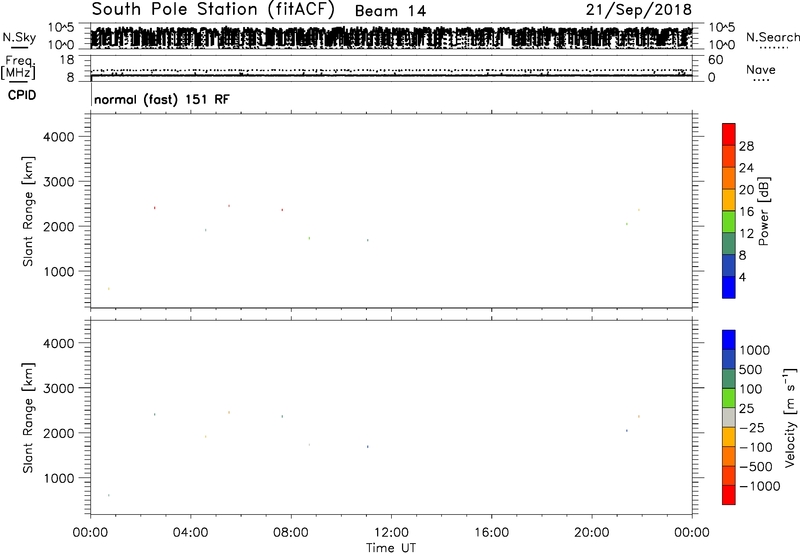This screenshot has width=800, height=554.
Task: Pick the red bottom segment of Velocity colorbar
Action: [729, 495]
